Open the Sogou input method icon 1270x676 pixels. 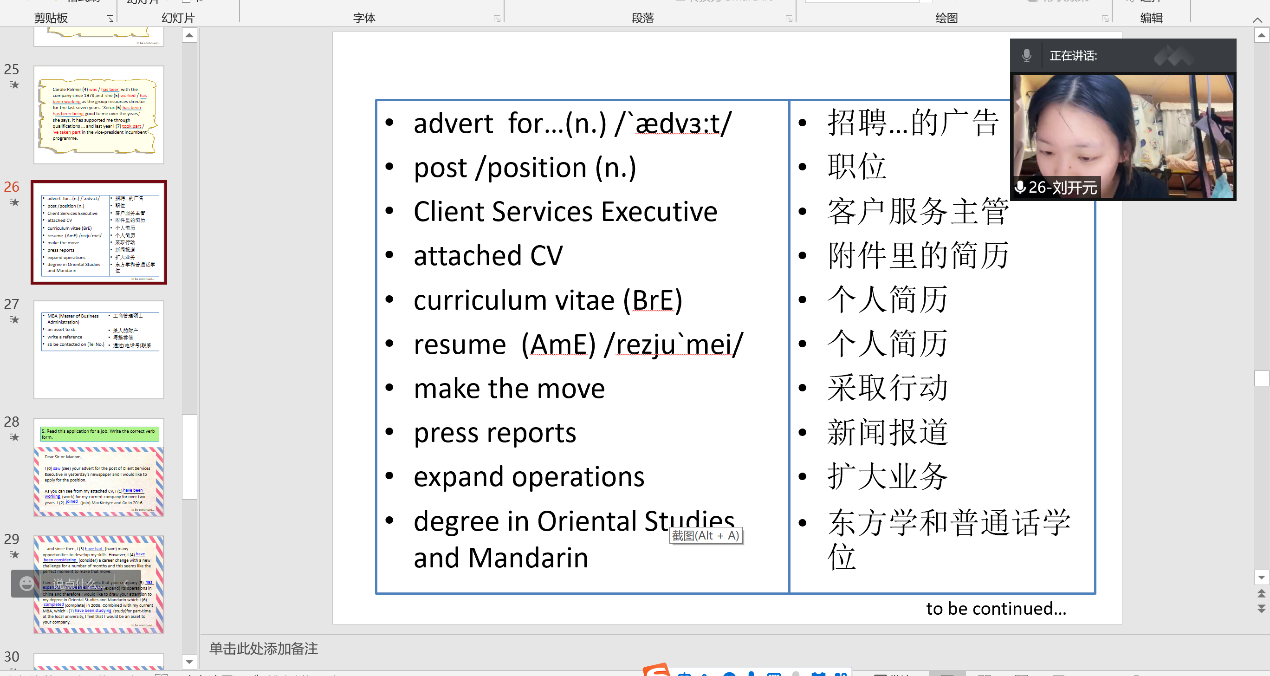[656, 671]
